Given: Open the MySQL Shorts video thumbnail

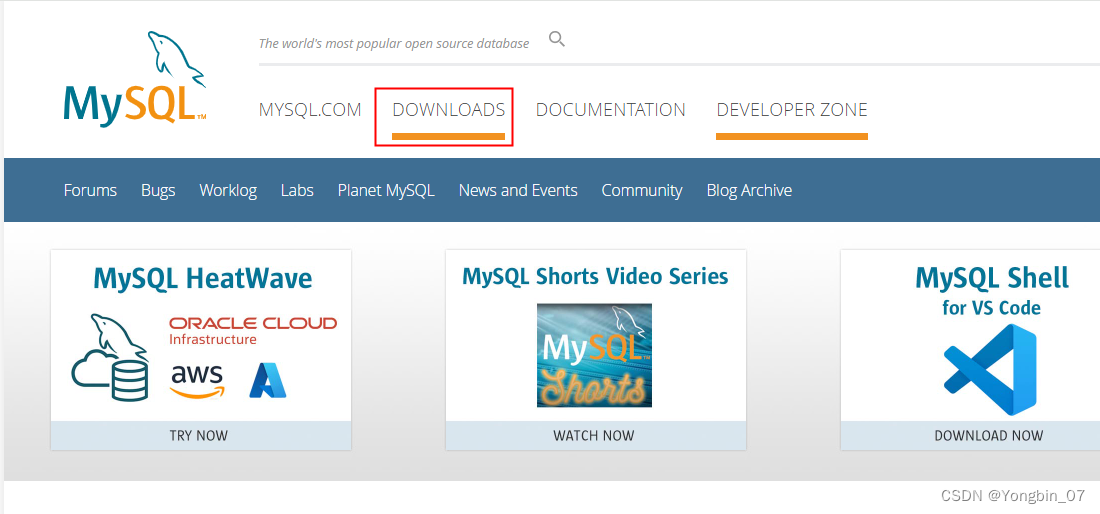Looking at the screenshot, I should coord(594,355).
